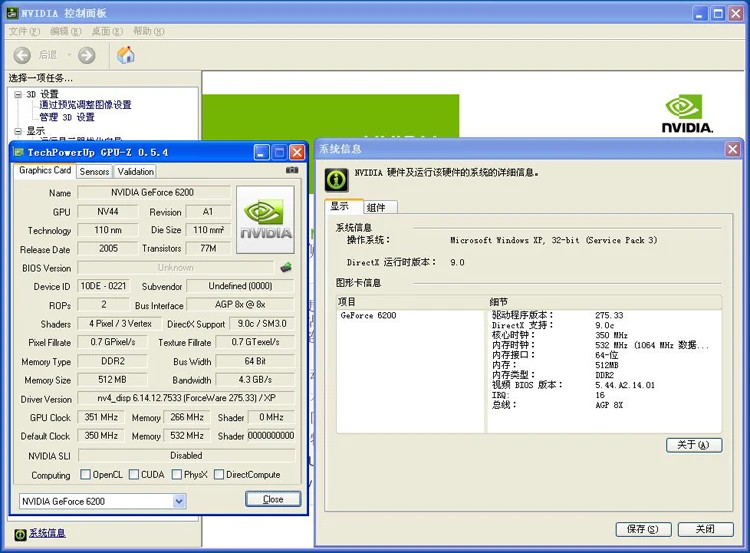
Task: Click the system information icon at bottom left
Action: click(20, 534)
